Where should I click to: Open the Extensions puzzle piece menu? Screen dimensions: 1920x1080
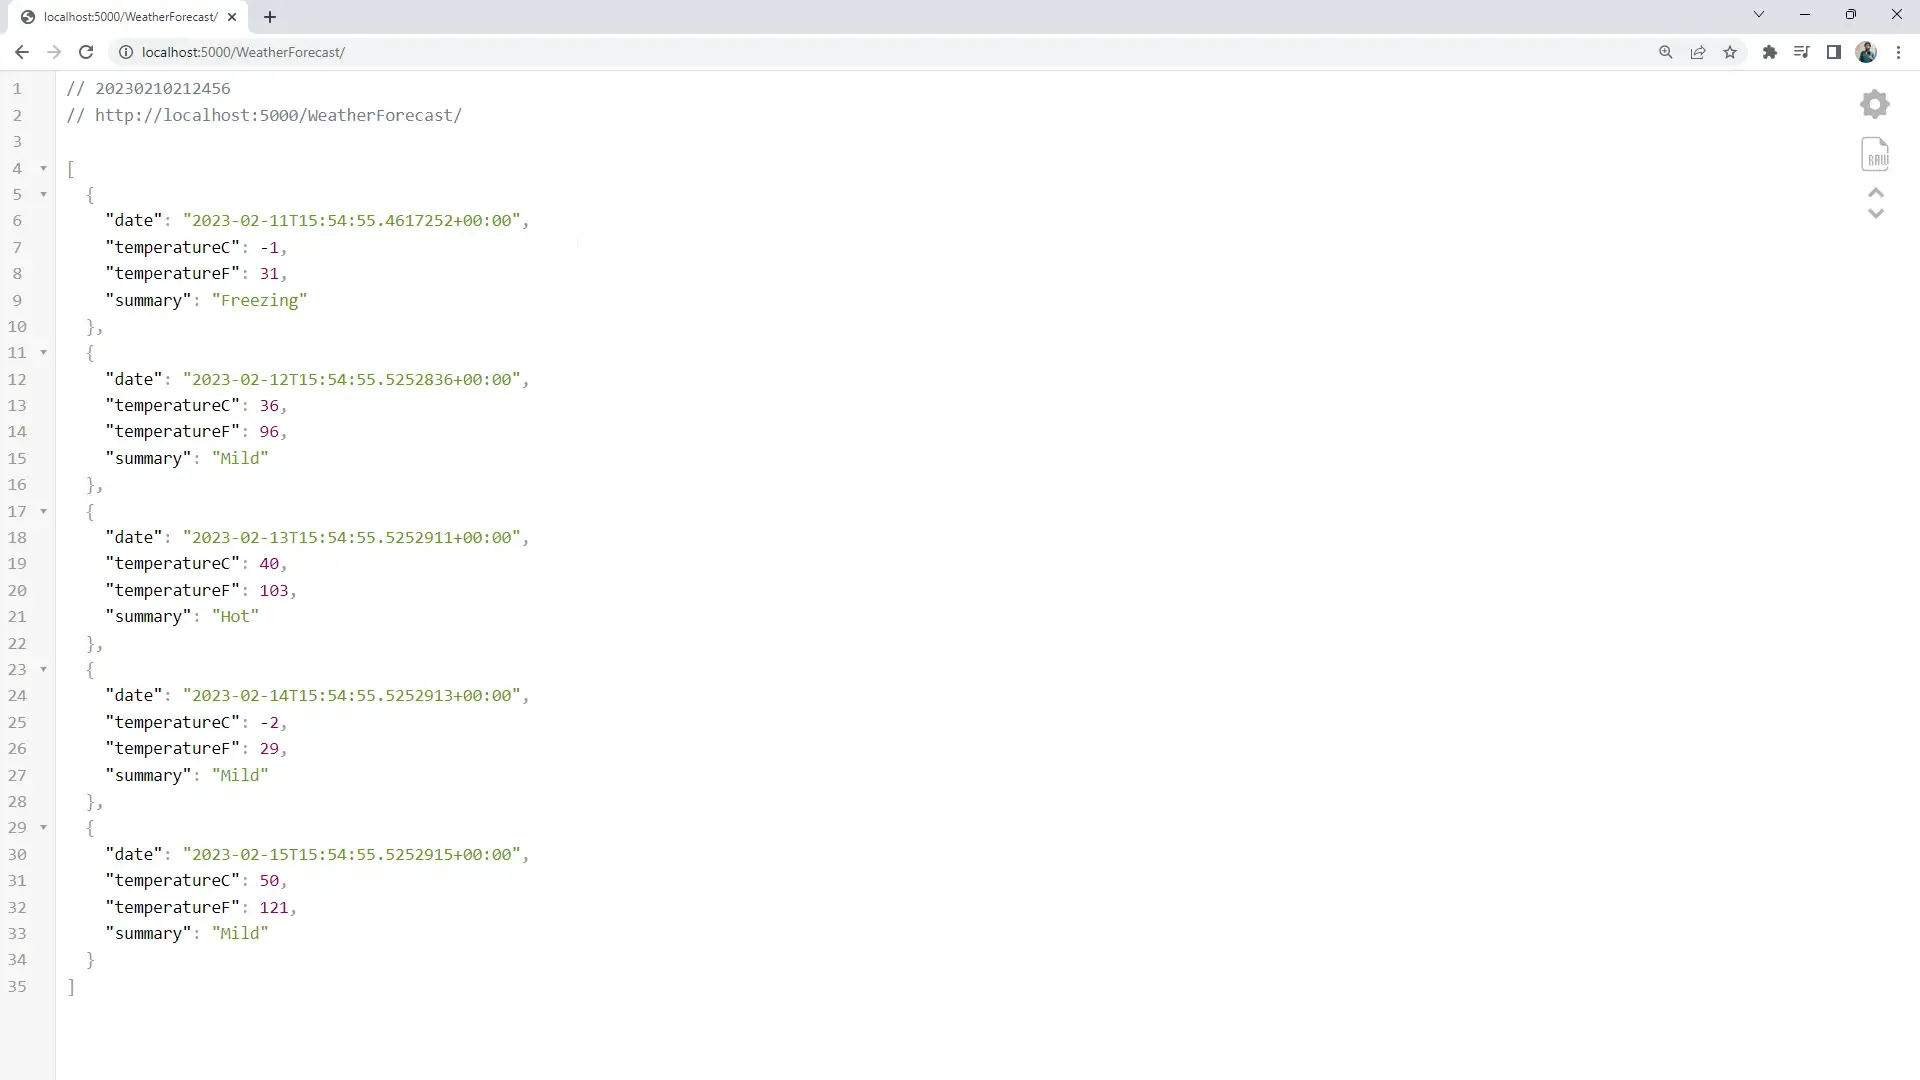1769,52
